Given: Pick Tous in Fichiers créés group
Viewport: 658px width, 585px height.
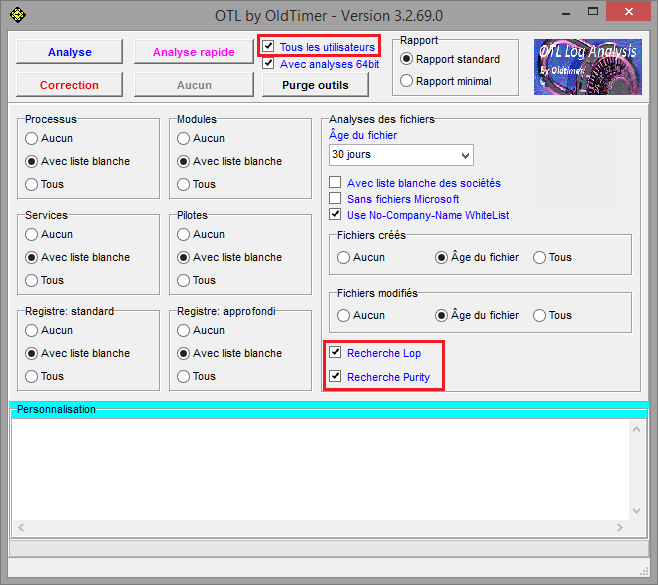Looking at the screenshot, I should pos(540,257).
